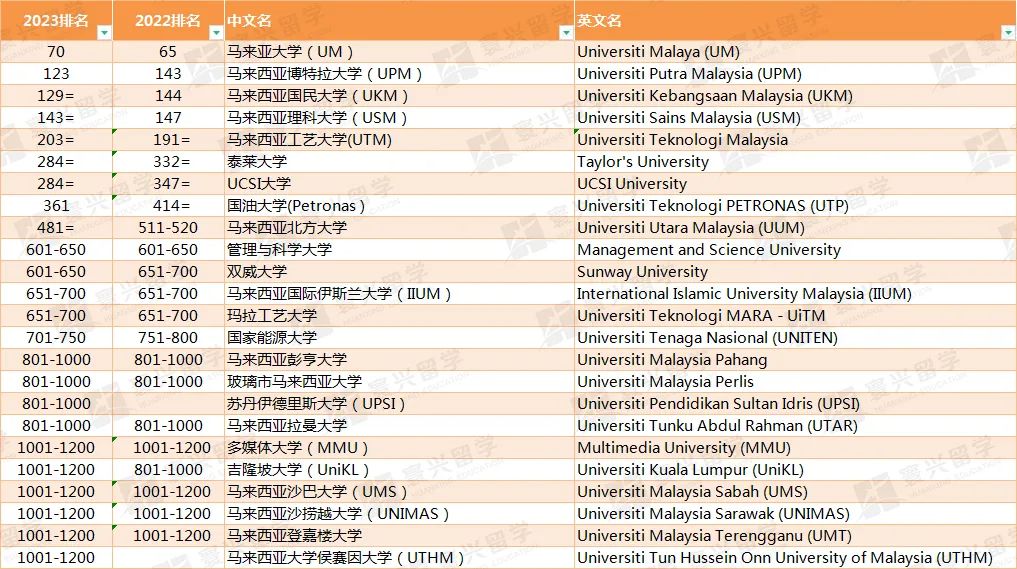Click the cell Multimedia University (MMU)
Viewport: 1017px width, 569px height.
pyautogui.click(x=796, y=448)
